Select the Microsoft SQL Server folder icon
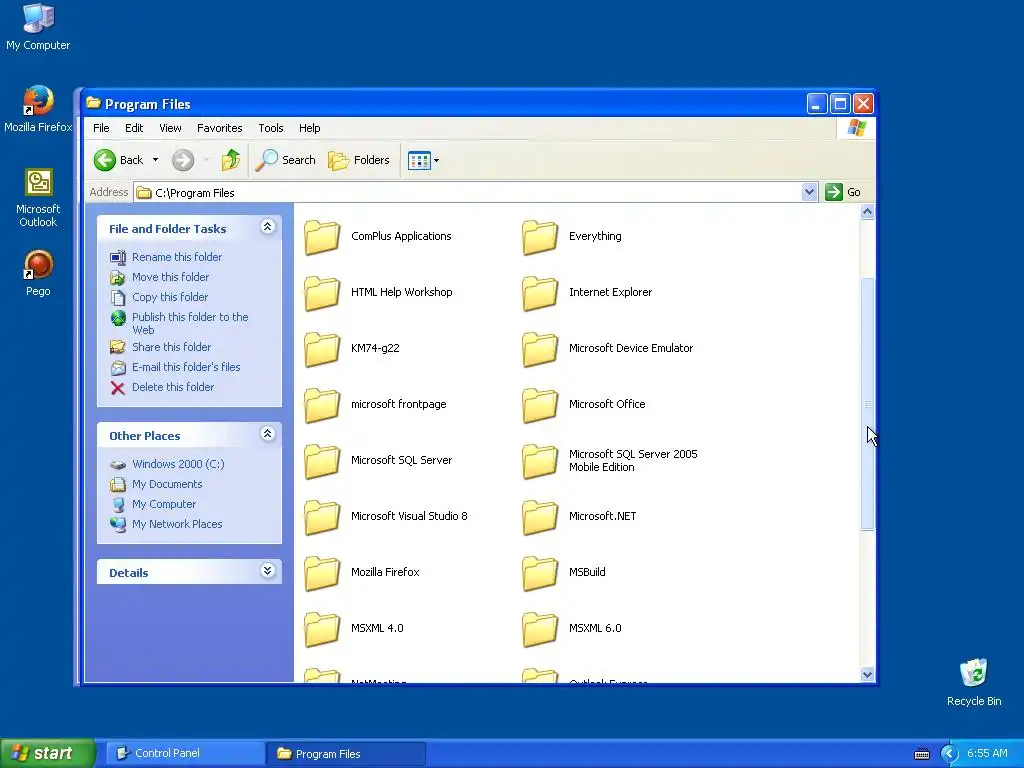The width and height of the screenshot is (1024, 768). (322, 460)
